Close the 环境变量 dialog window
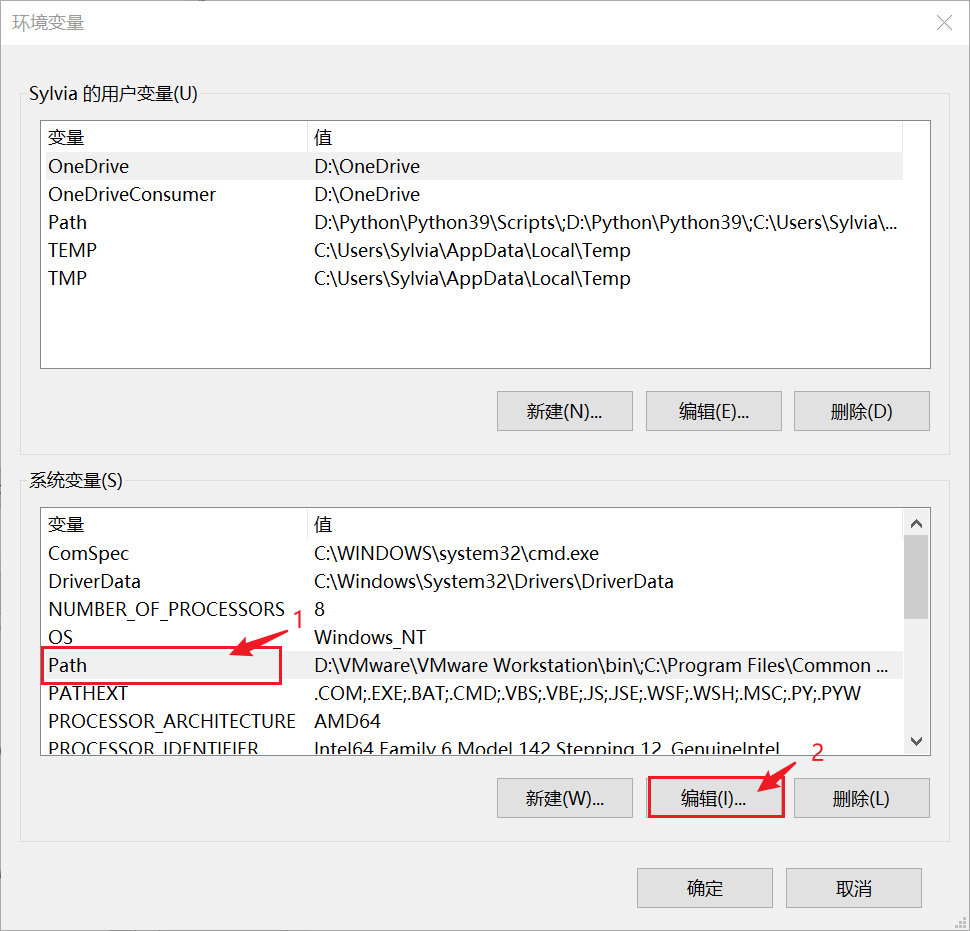The width and height of the screenshot is (970, 931). [944, 23]
